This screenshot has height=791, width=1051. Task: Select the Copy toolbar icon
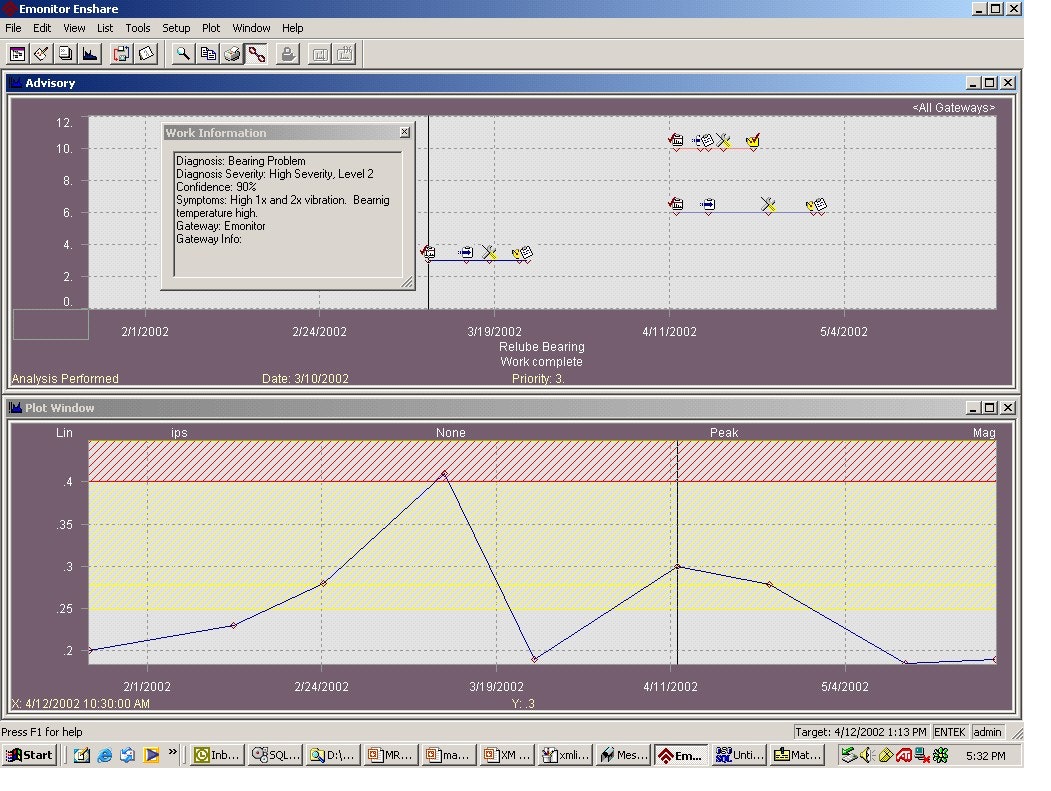coord(209,54)
